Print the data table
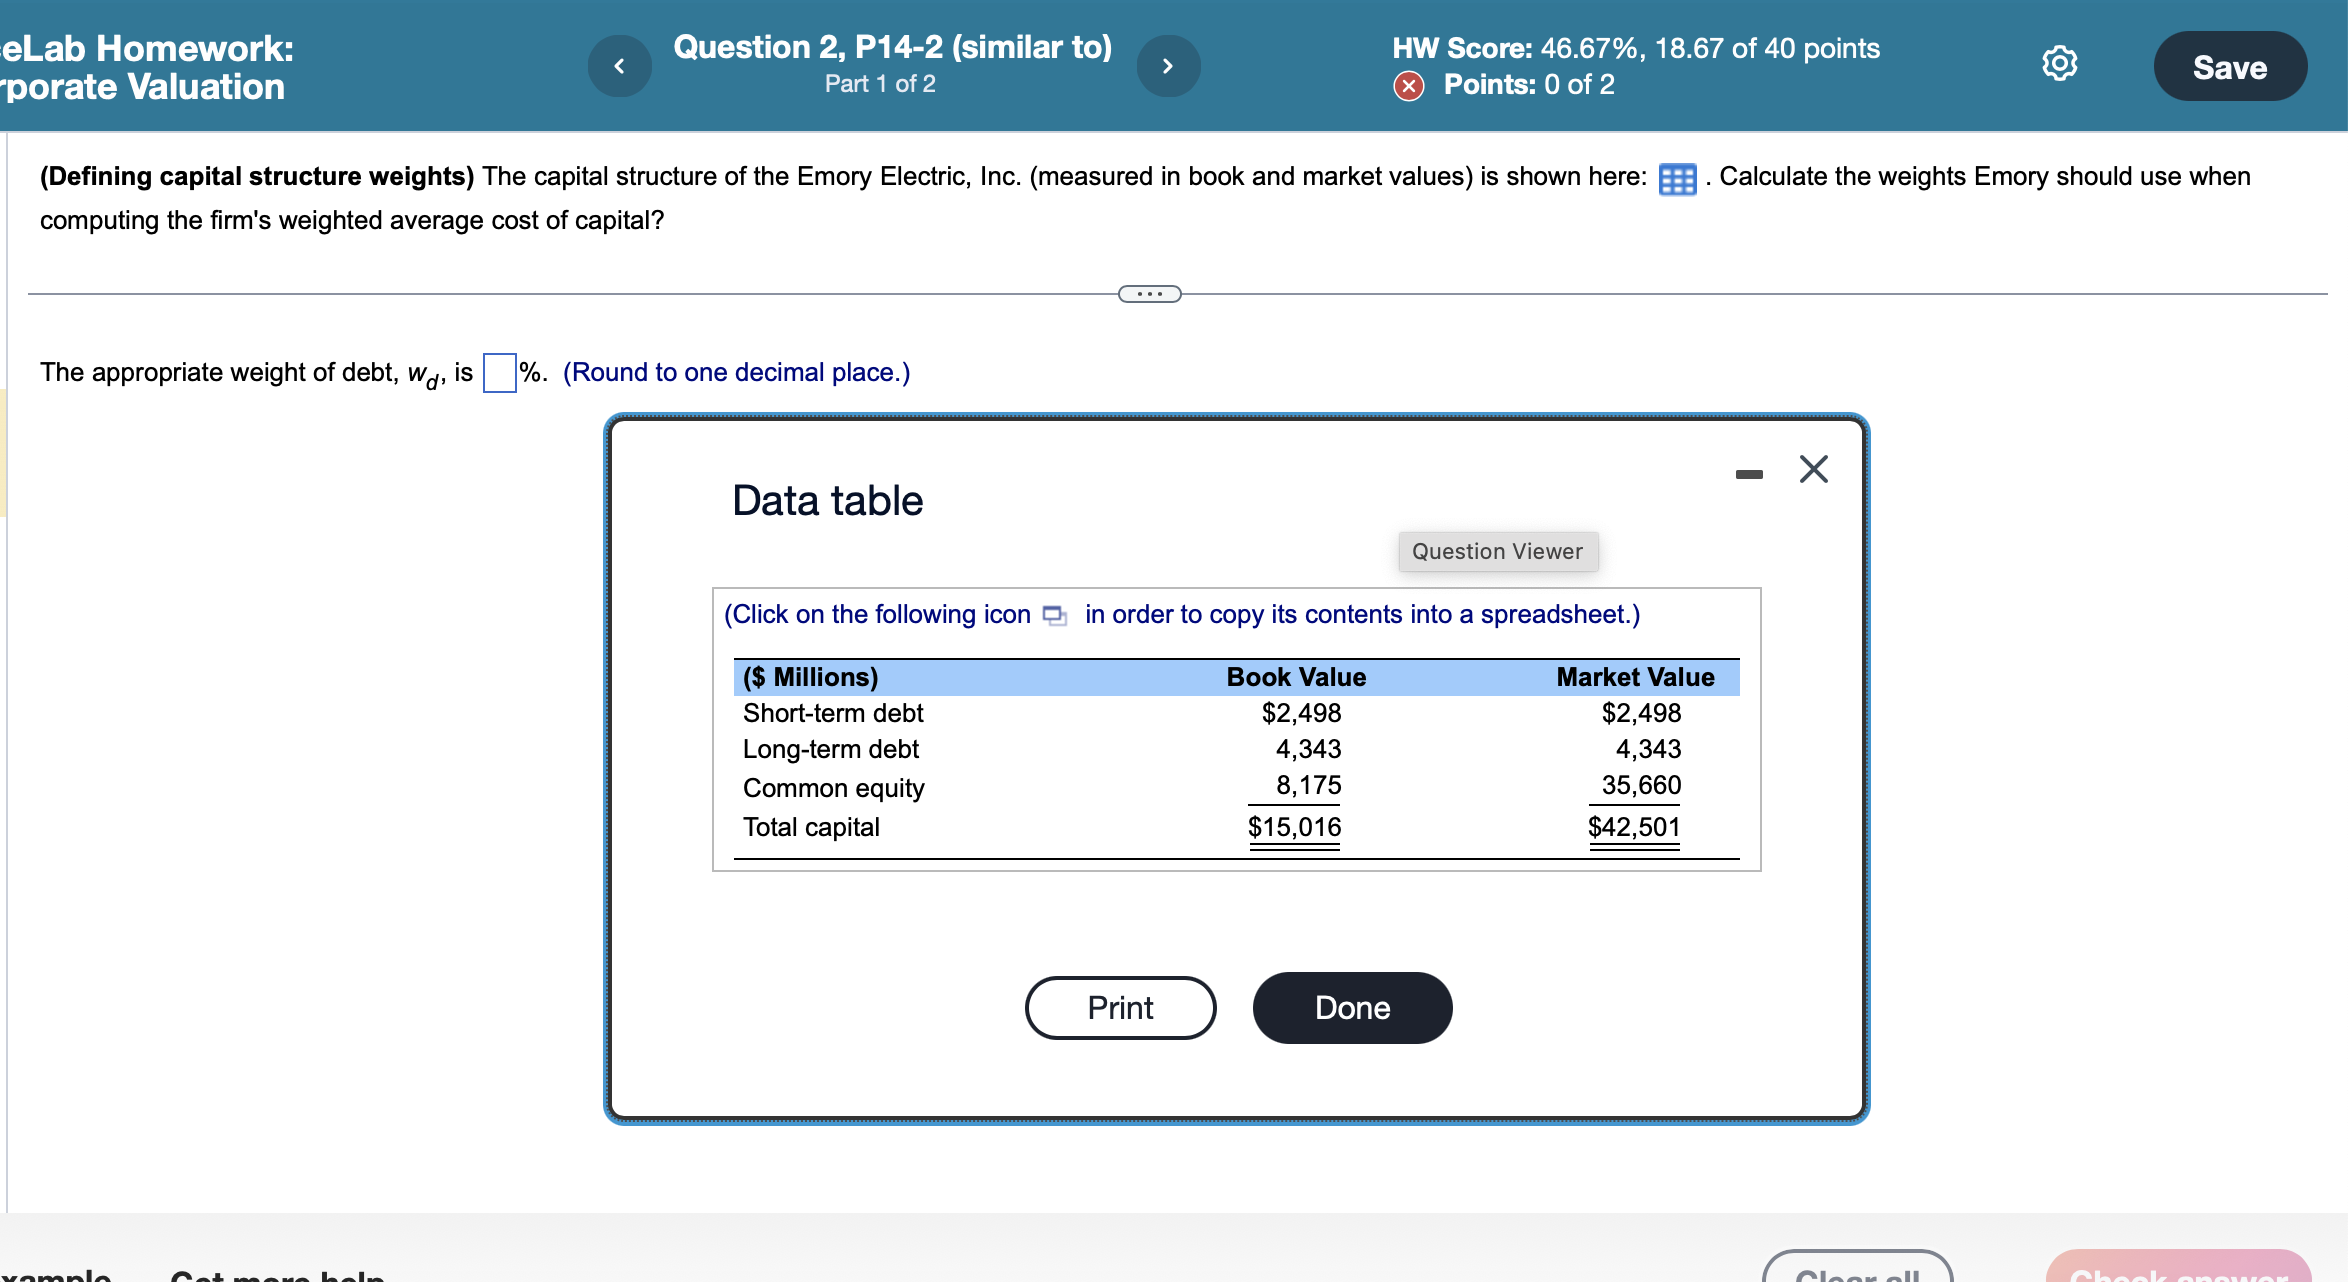This screenshot has width=2348, height=1282. click(1120, 1007)
